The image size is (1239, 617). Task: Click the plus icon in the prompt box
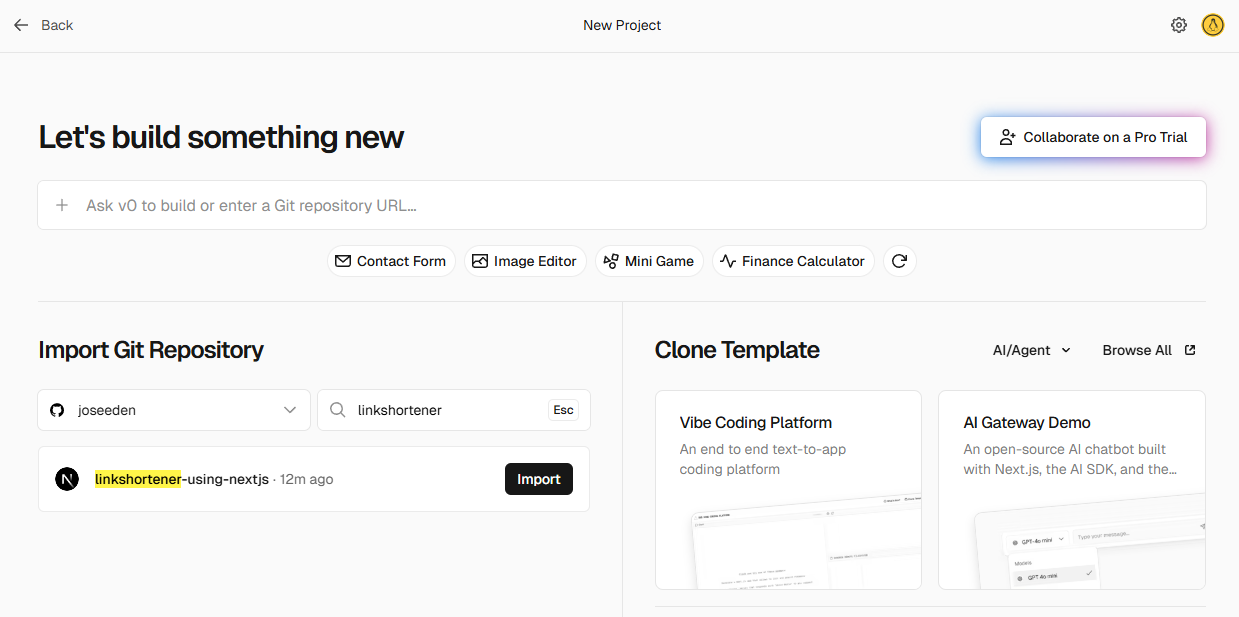coord(62,205)
